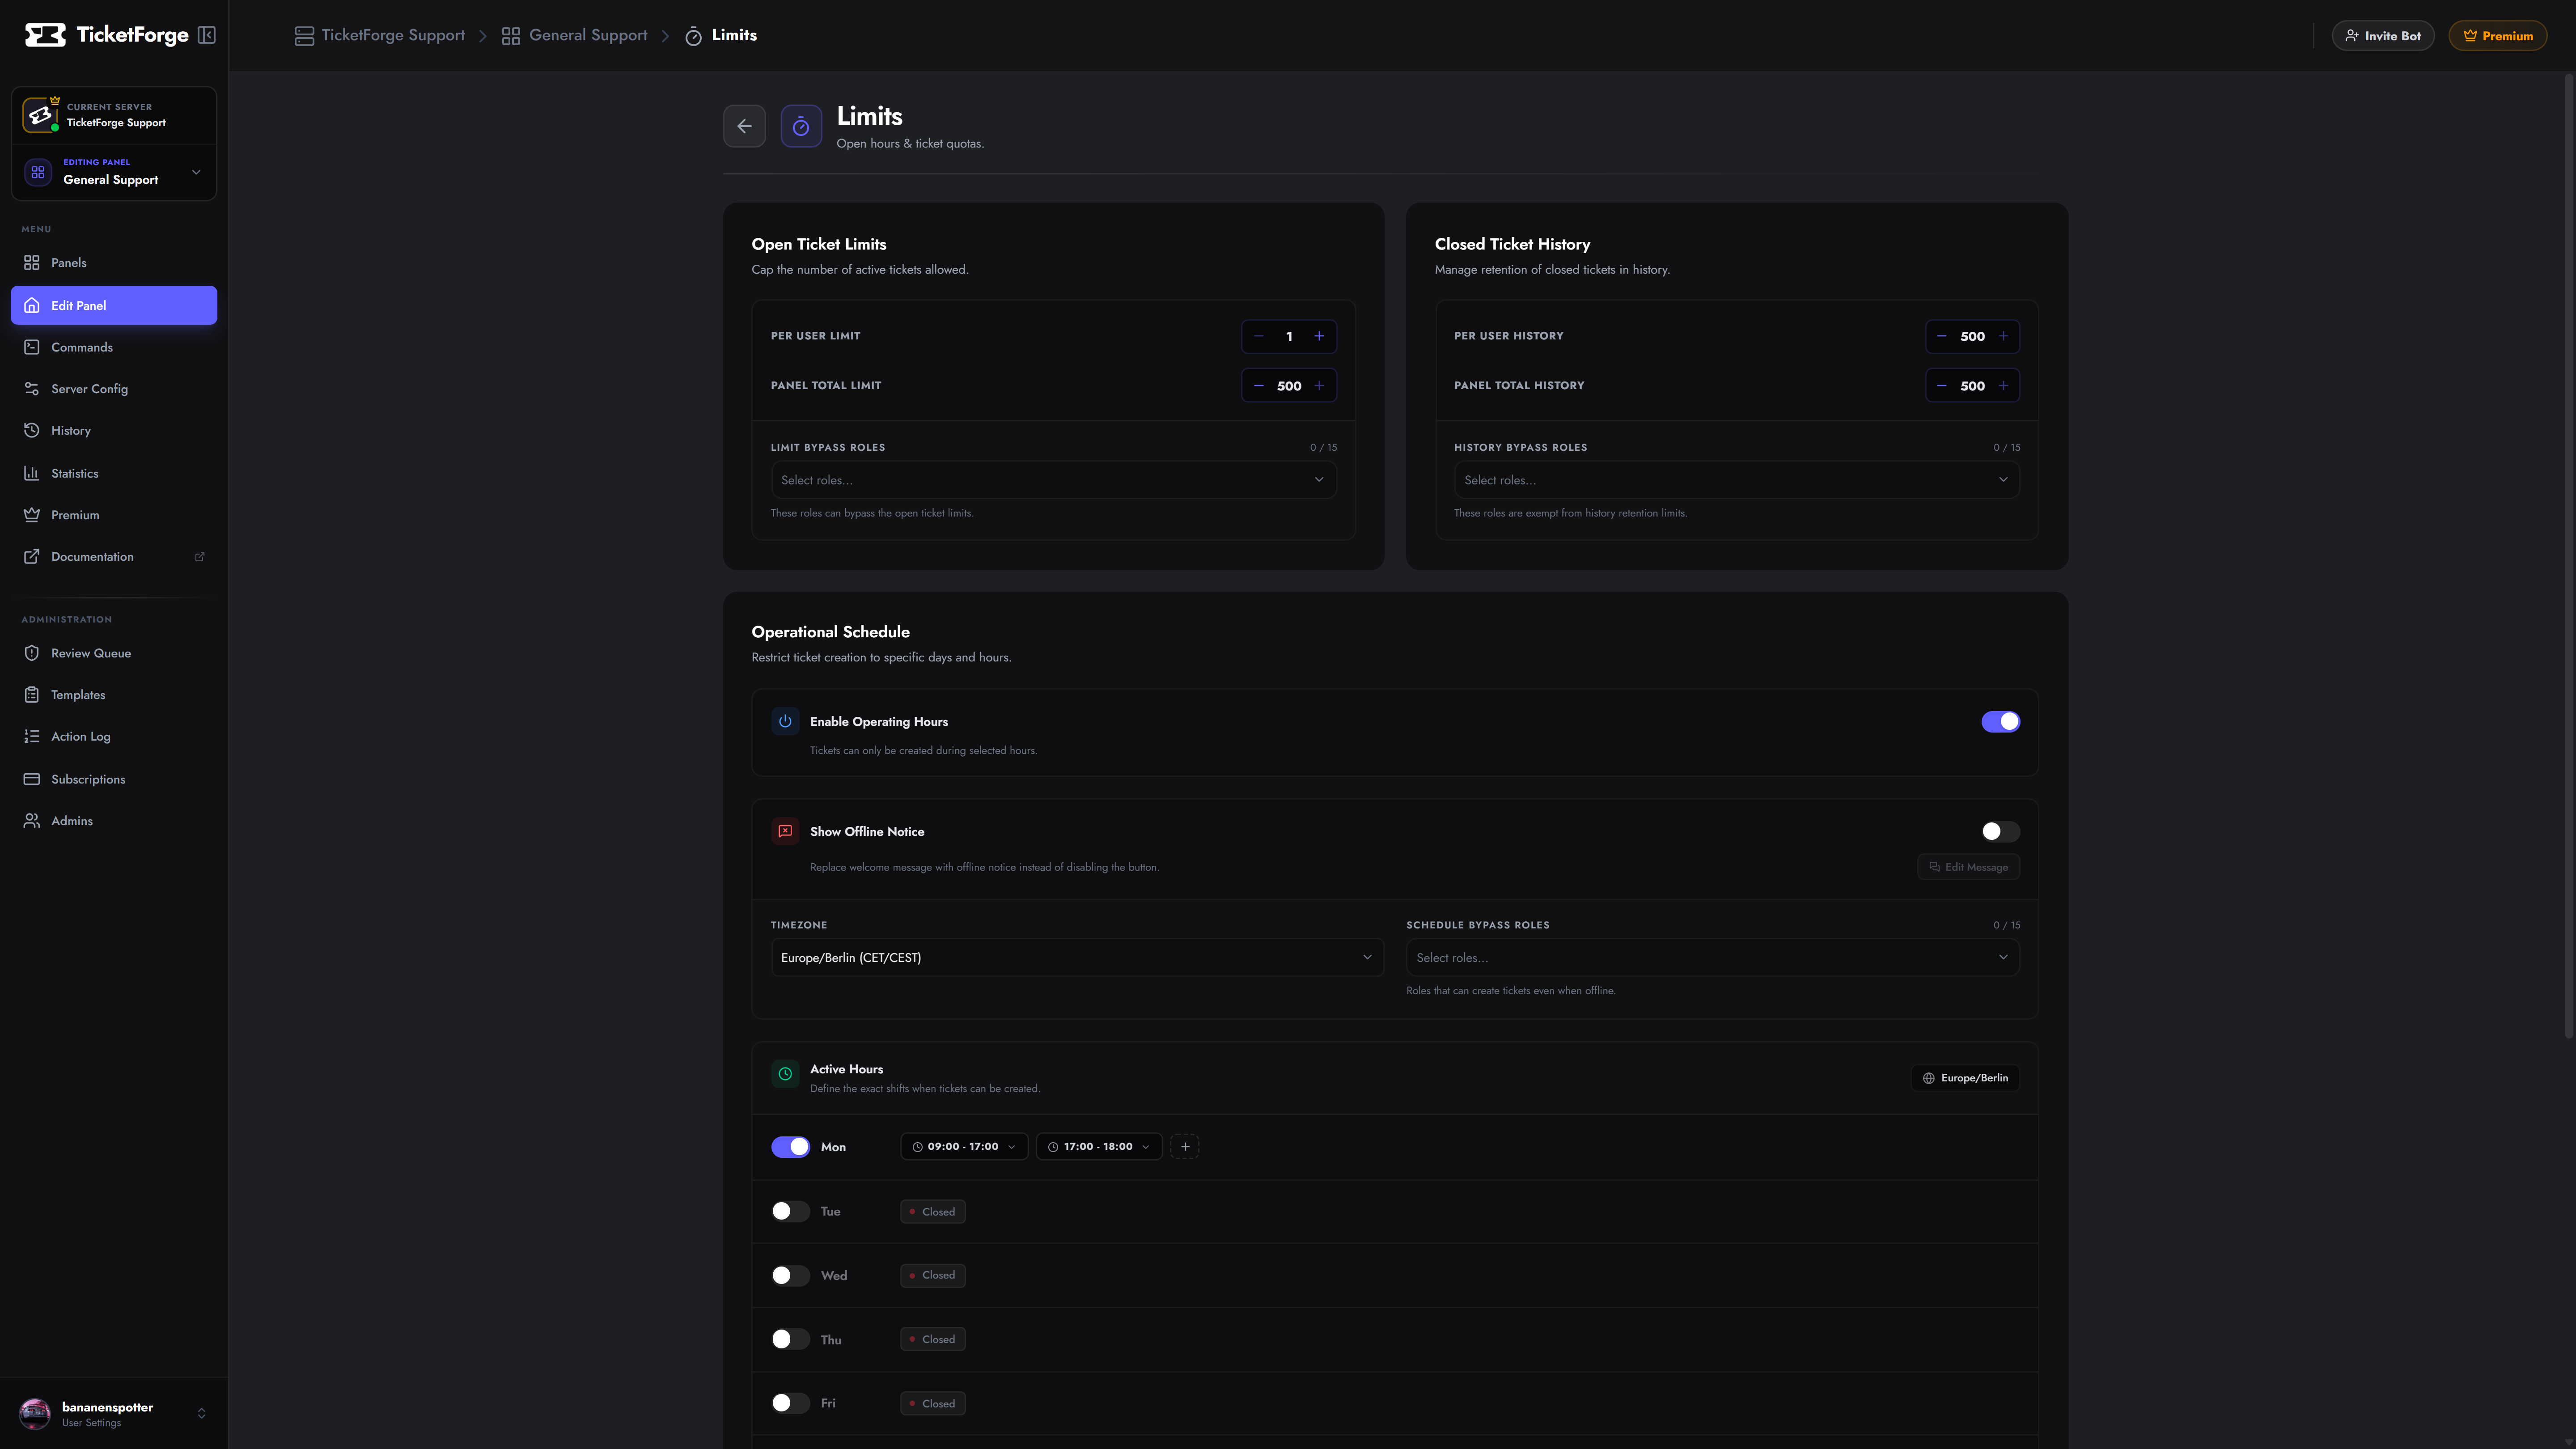Decrease Per User History with minus

pos(1942,336)
